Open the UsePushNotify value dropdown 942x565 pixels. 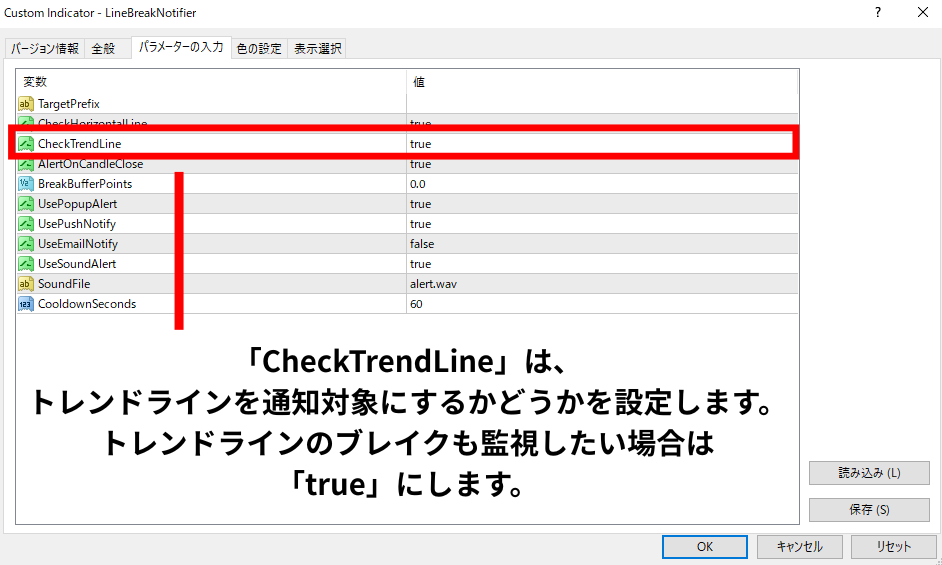[600, 224]
